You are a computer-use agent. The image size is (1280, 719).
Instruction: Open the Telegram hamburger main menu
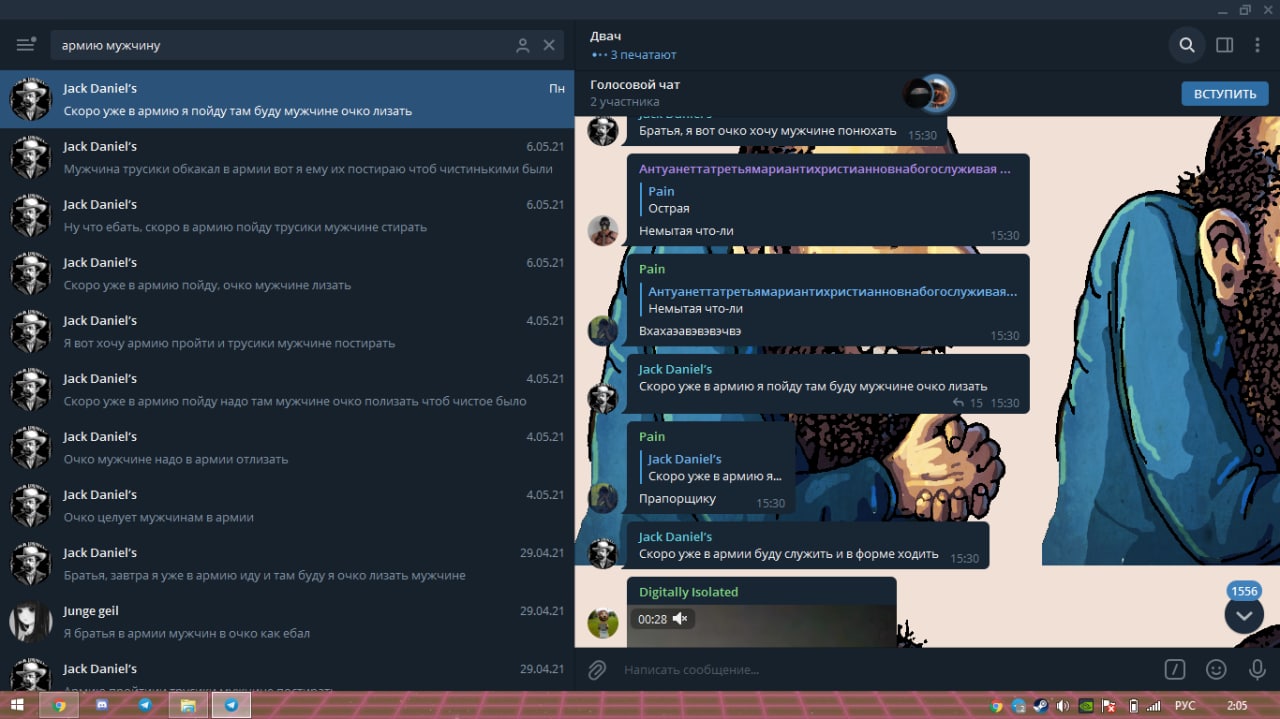click(26, 45)
